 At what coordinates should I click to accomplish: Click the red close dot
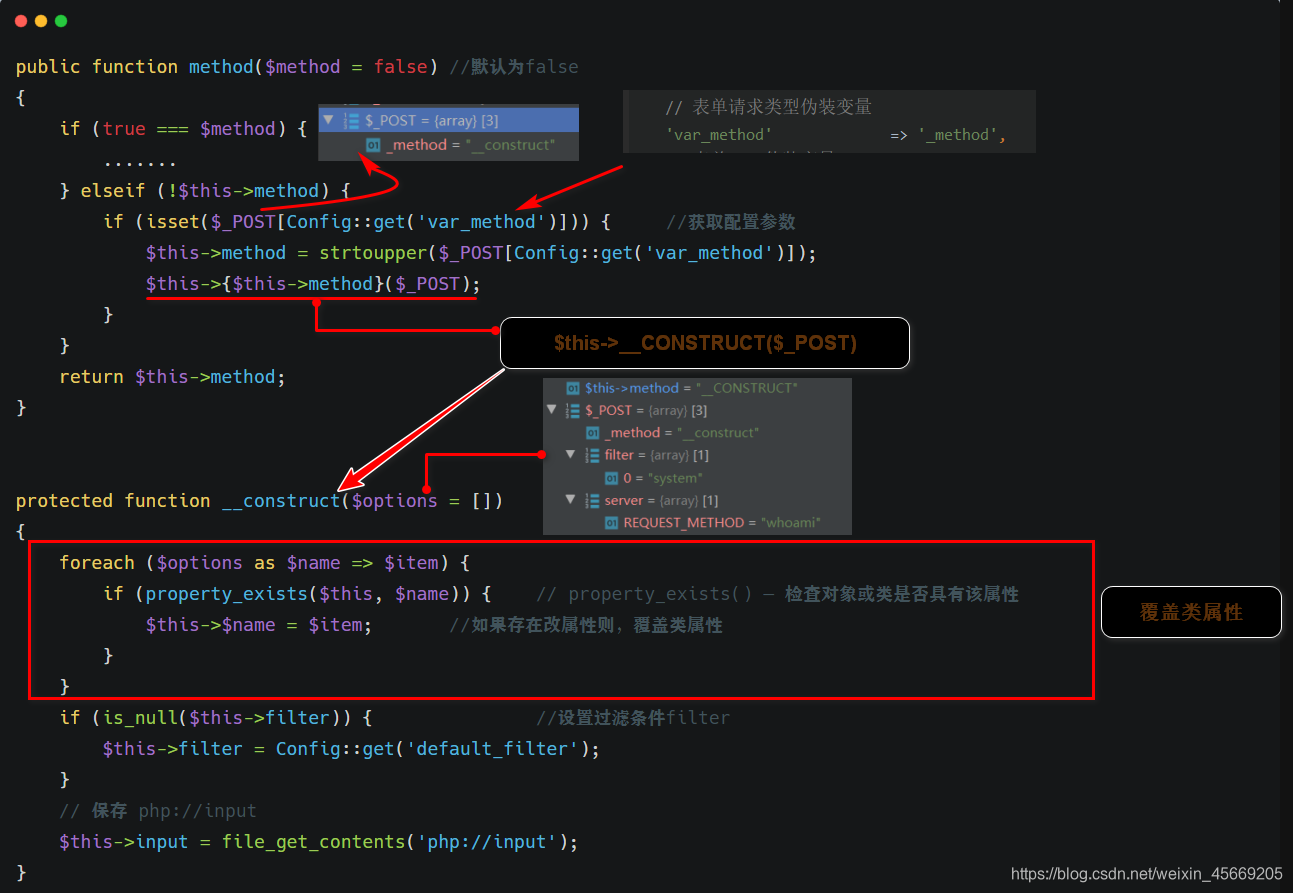pyautogui.click(x=21, y=21)
